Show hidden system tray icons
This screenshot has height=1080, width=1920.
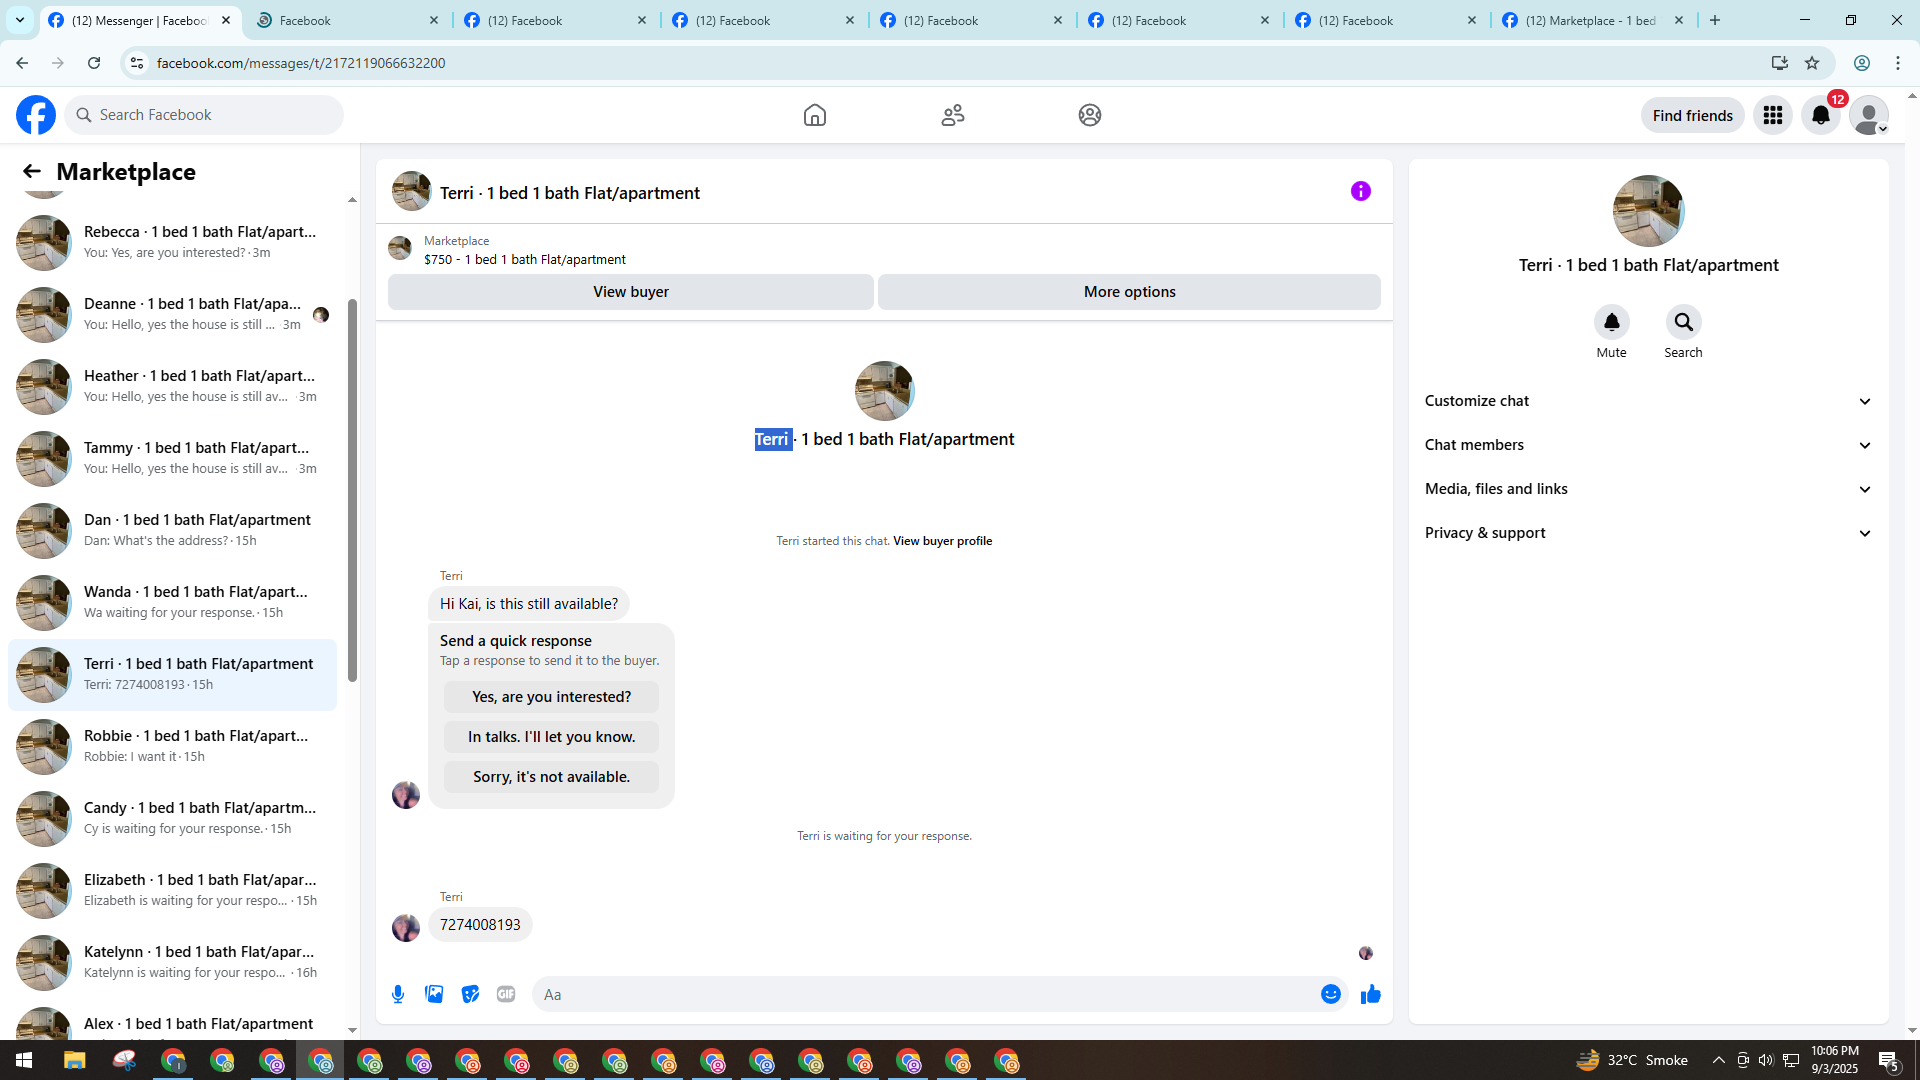point(1718,1060)
